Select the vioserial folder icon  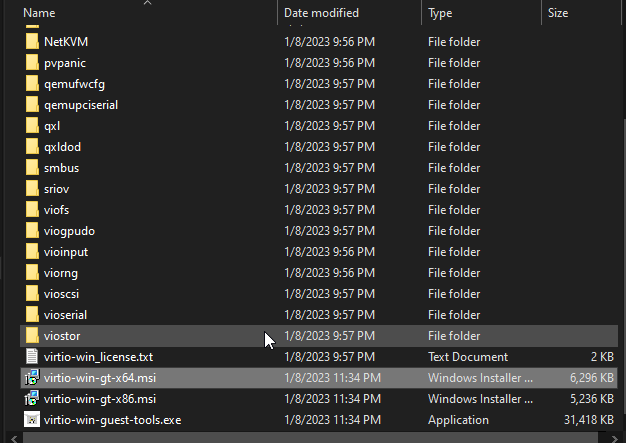tap(32, 314)
